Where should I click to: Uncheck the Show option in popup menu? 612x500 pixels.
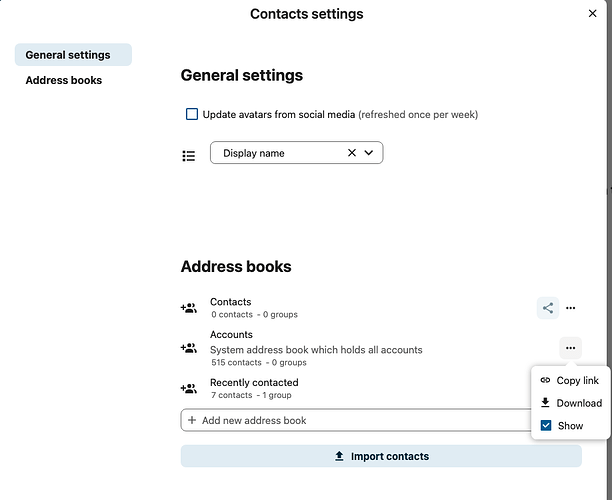(546, 426)
